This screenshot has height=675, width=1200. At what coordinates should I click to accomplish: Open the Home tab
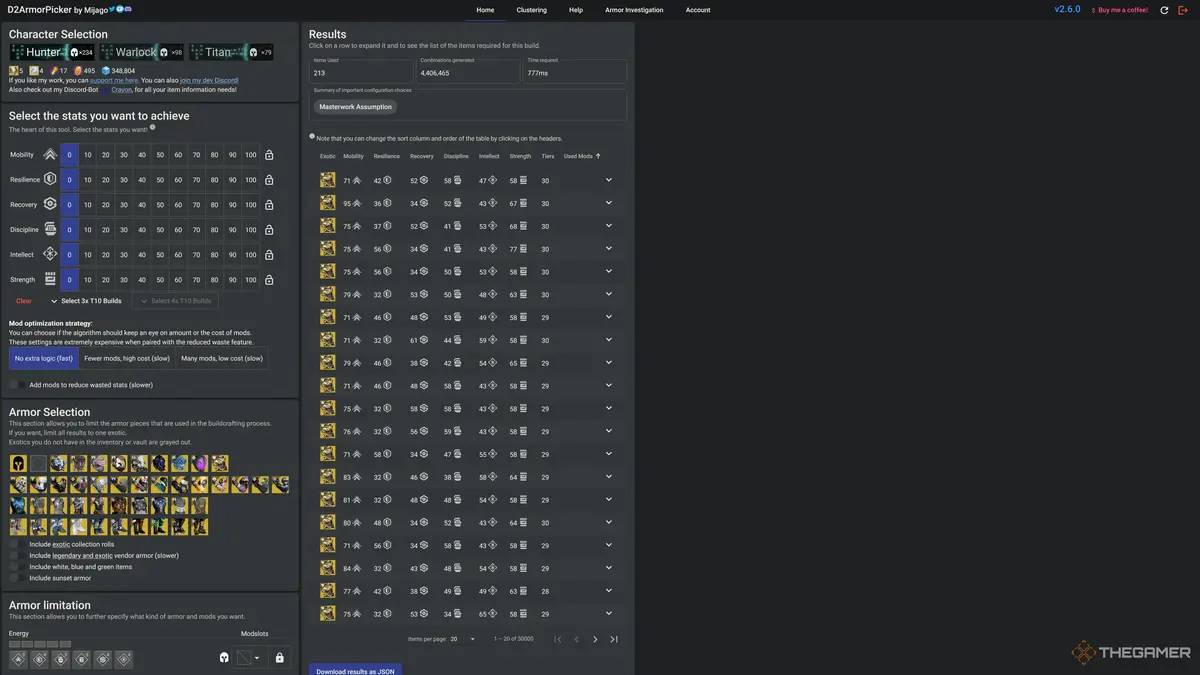pos(485,10)
